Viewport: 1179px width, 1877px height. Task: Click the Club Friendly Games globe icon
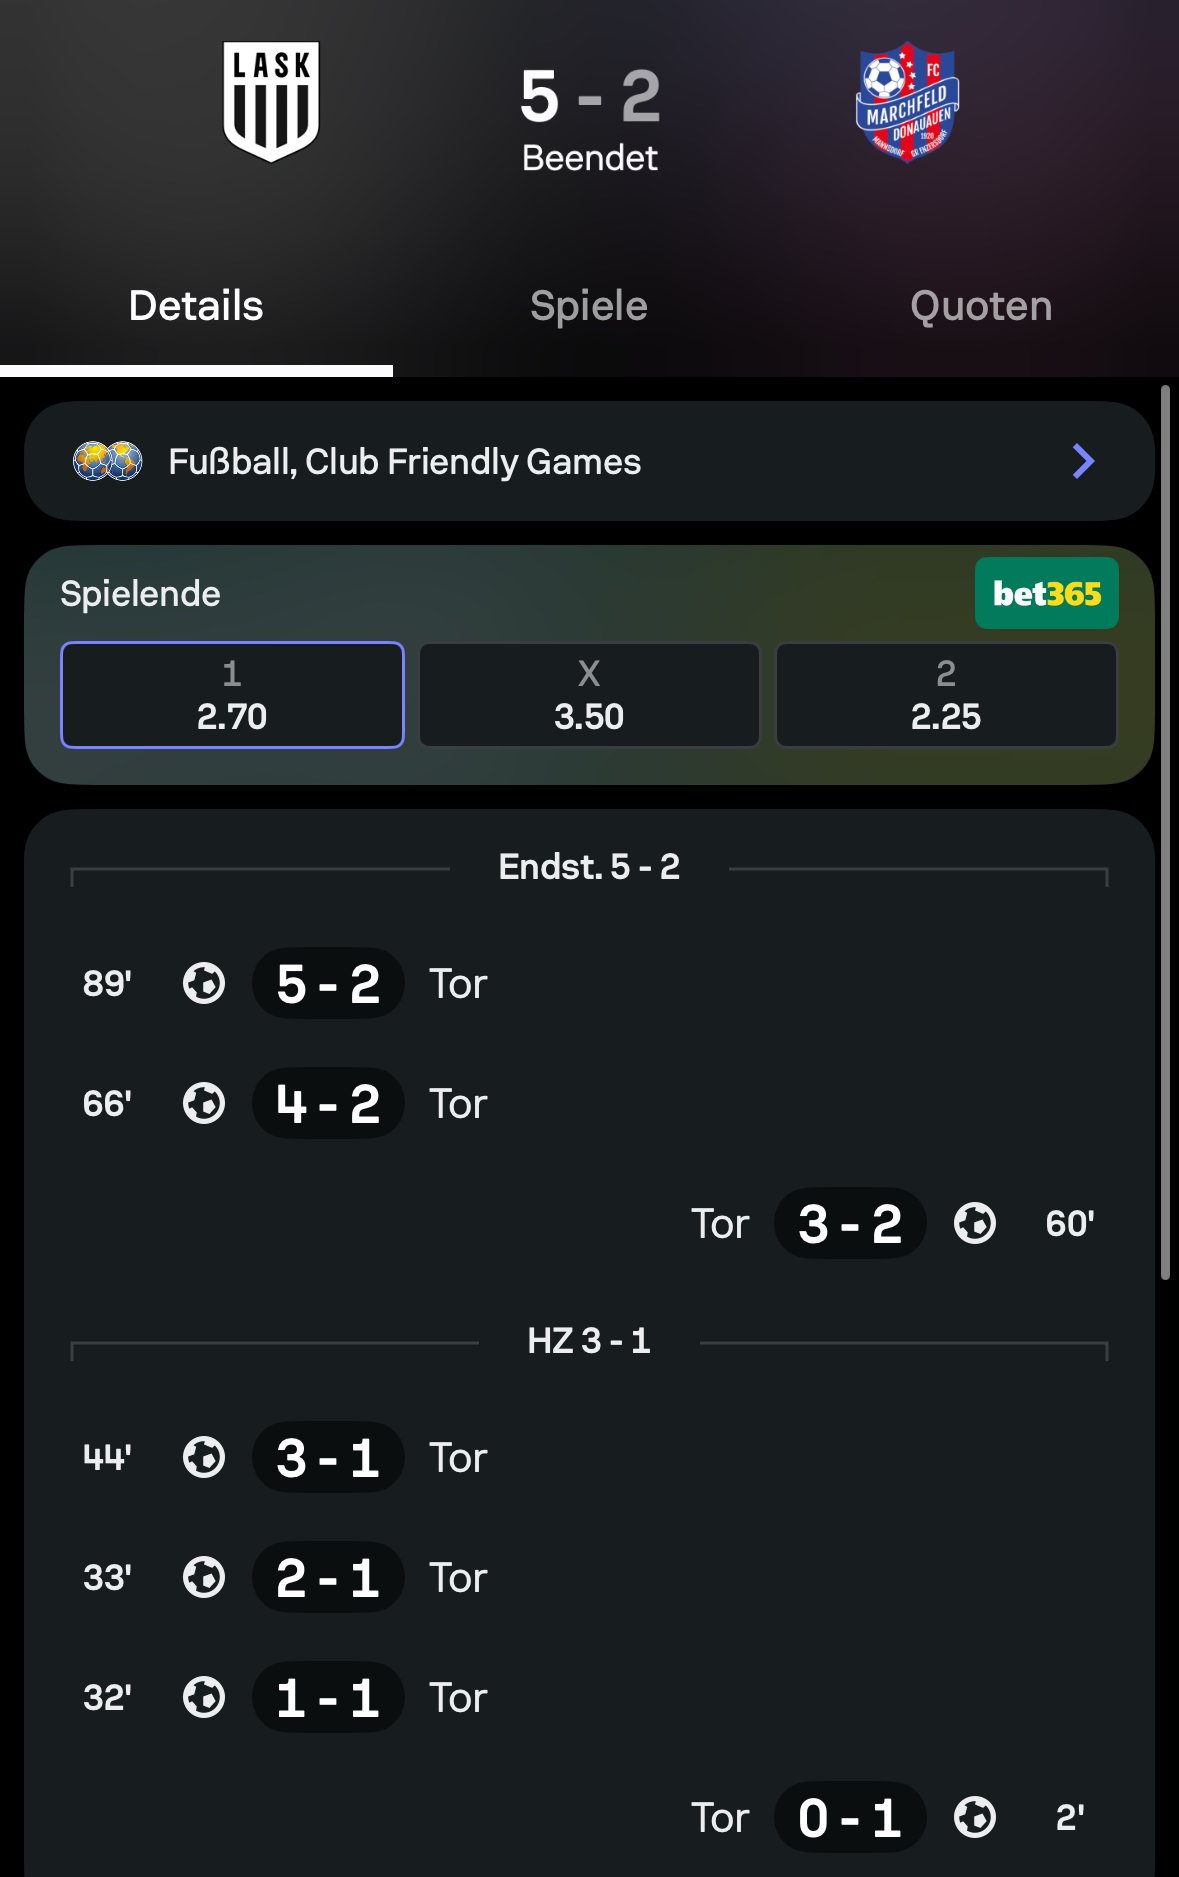click(x=108, y=461)
